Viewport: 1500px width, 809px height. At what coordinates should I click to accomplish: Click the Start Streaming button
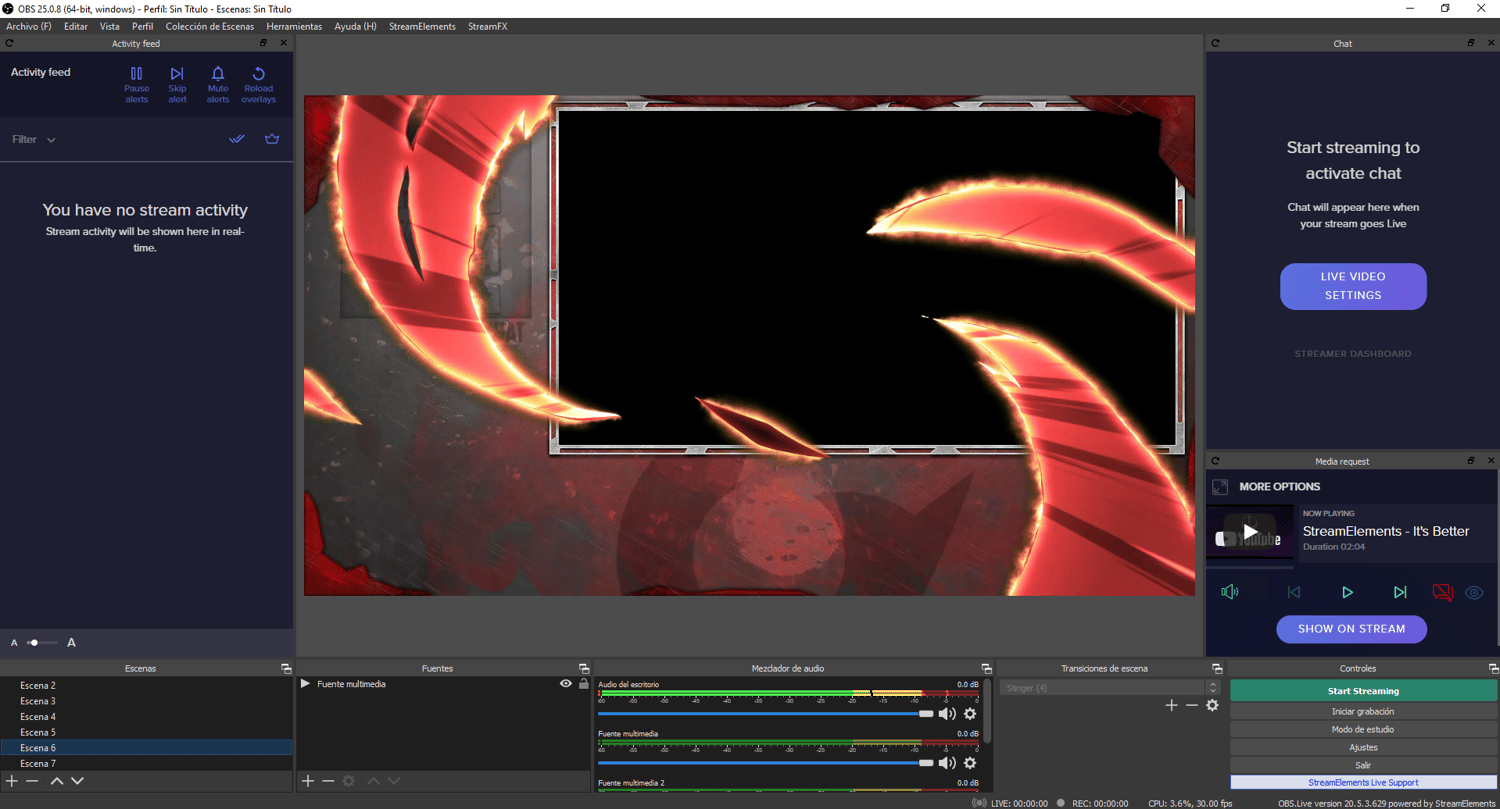(1364, 691)
